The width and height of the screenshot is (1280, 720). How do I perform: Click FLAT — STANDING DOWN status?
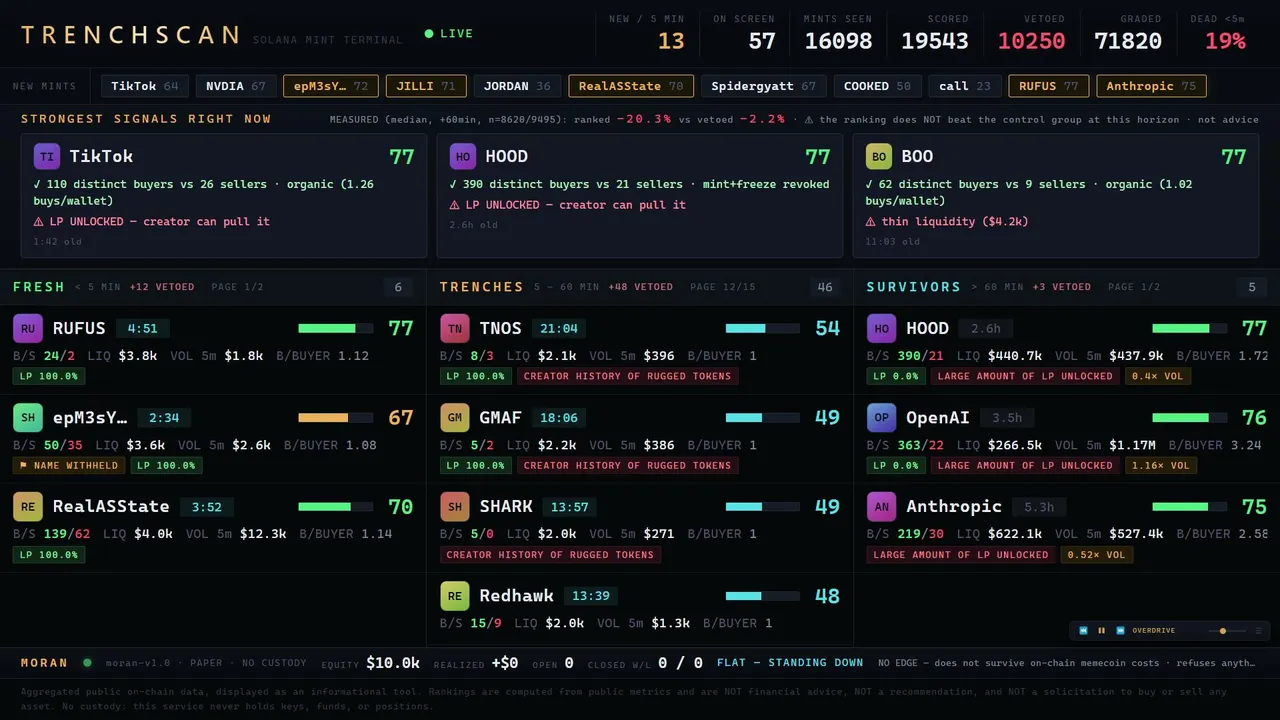point(790,662)
